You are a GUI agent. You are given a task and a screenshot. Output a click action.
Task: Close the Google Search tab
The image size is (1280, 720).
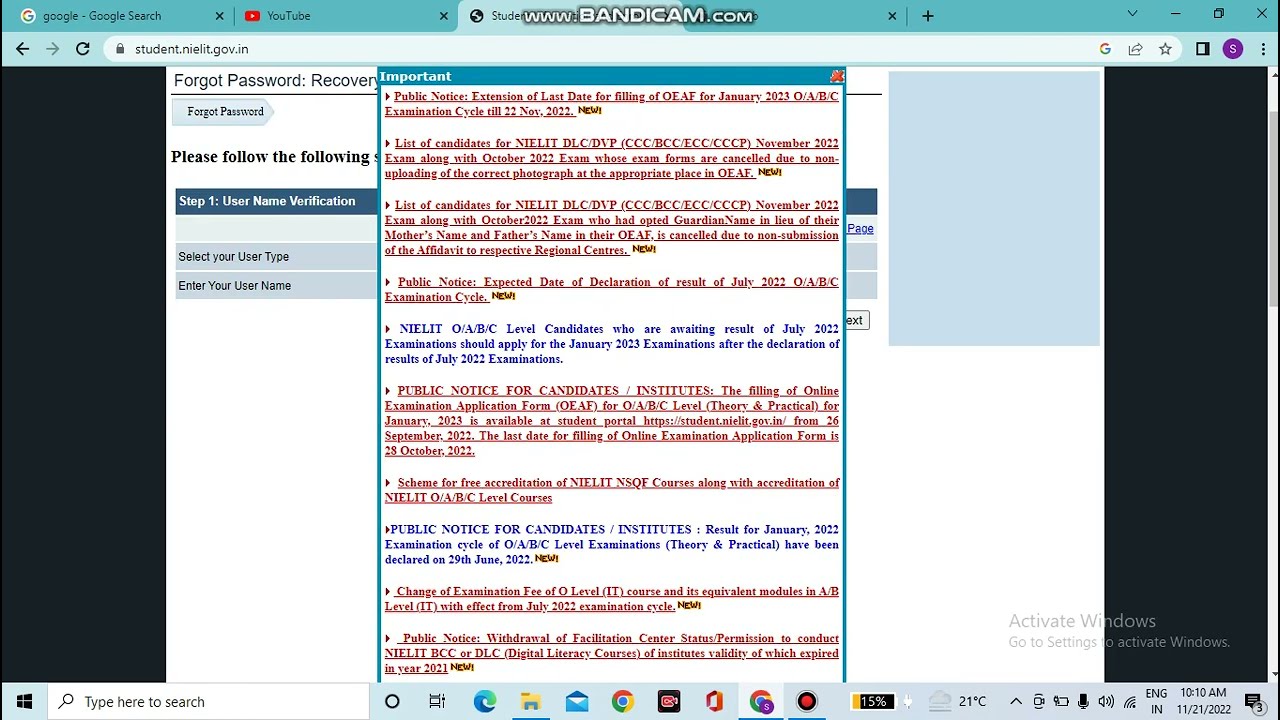219,16
